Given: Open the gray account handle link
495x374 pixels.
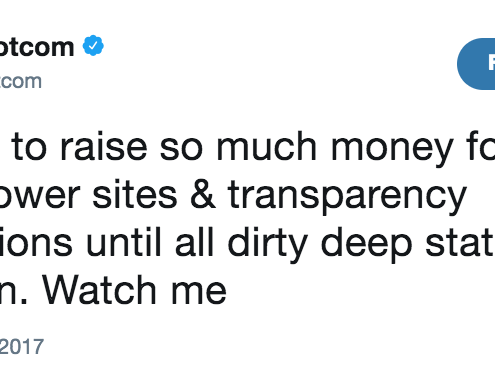Looking at the screenshot, I should point(21,81).
